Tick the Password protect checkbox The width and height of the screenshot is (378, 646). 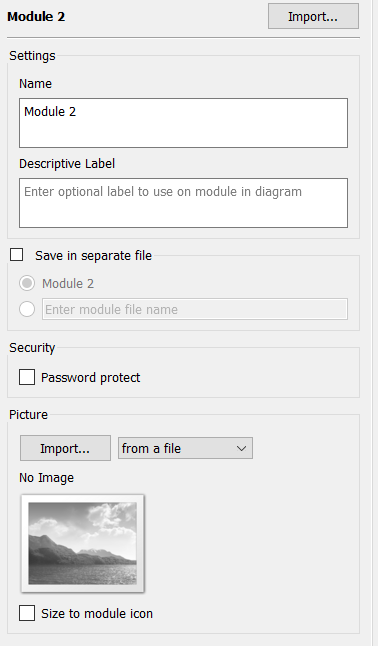click(27, 377)
